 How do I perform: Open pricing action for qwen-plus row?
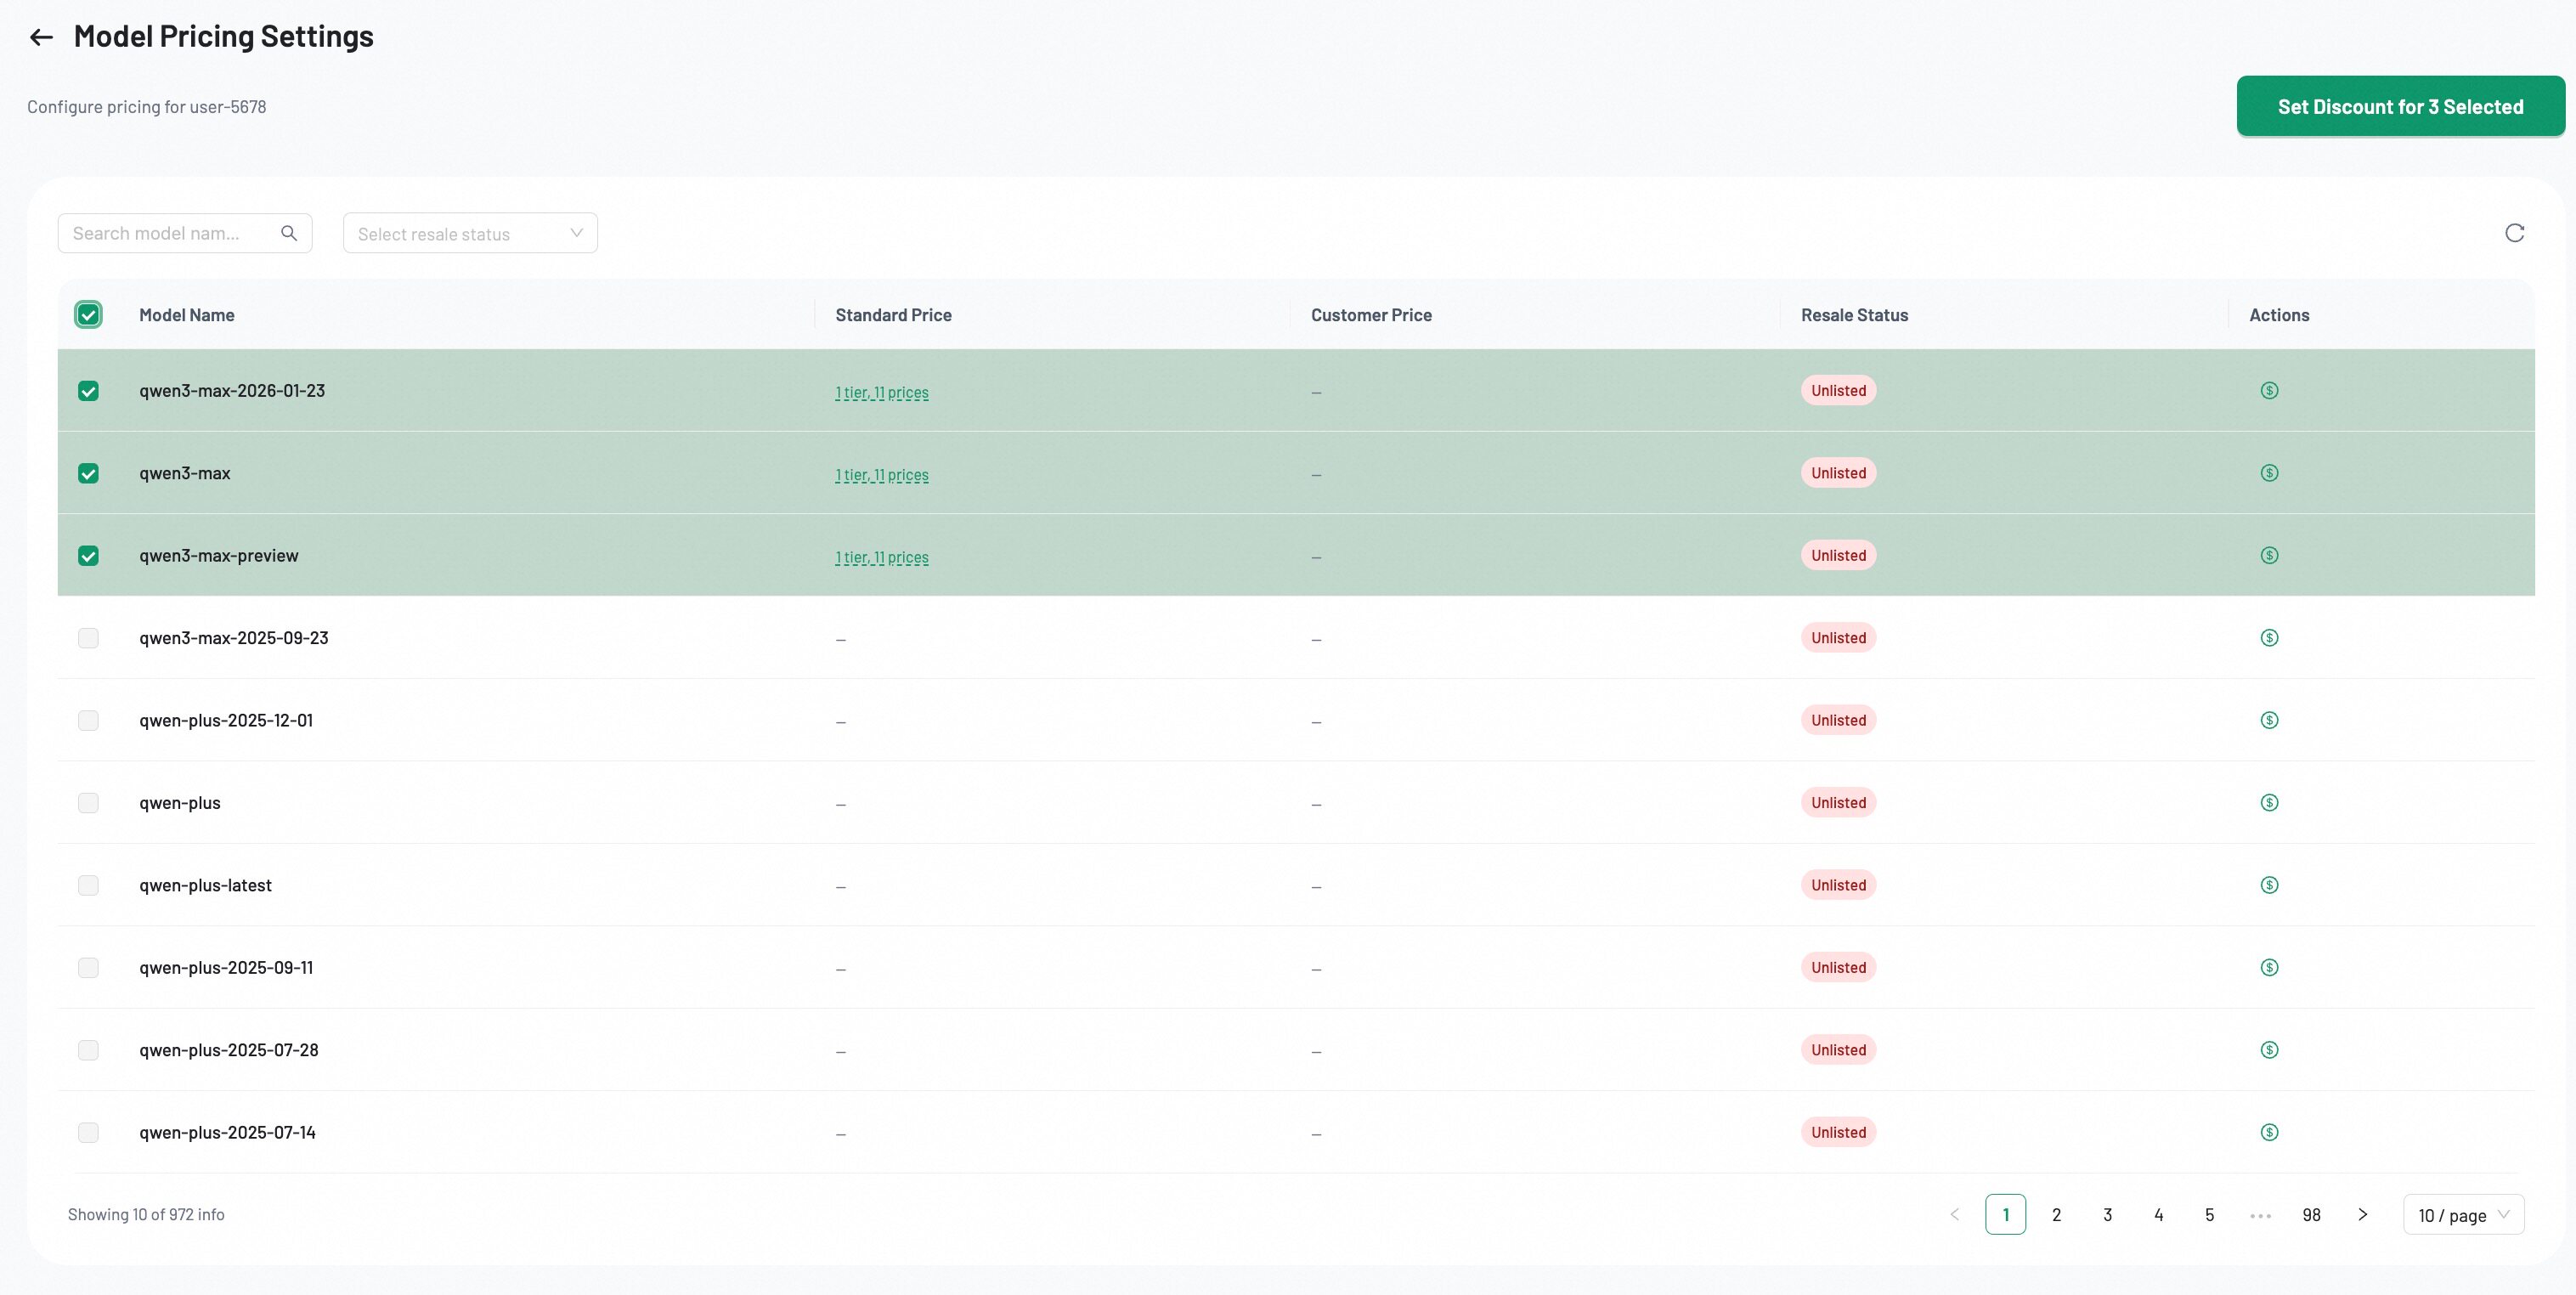coord(2269,803)
